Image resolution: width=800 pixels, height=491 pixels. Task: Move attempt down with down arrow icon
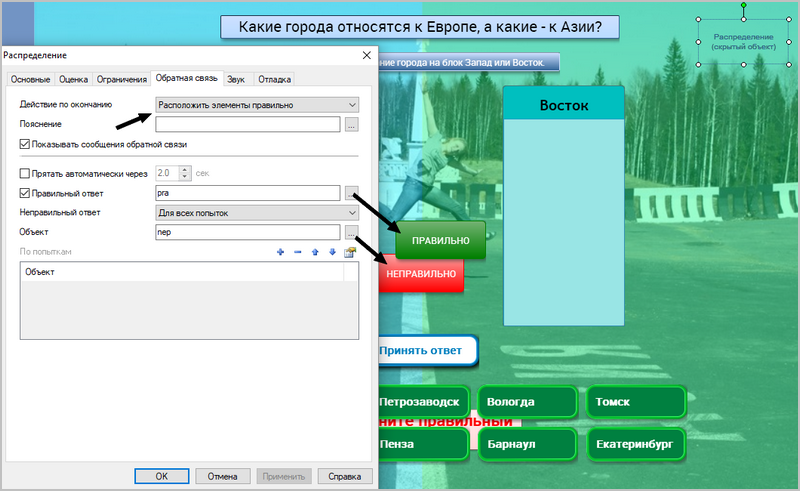332,252
